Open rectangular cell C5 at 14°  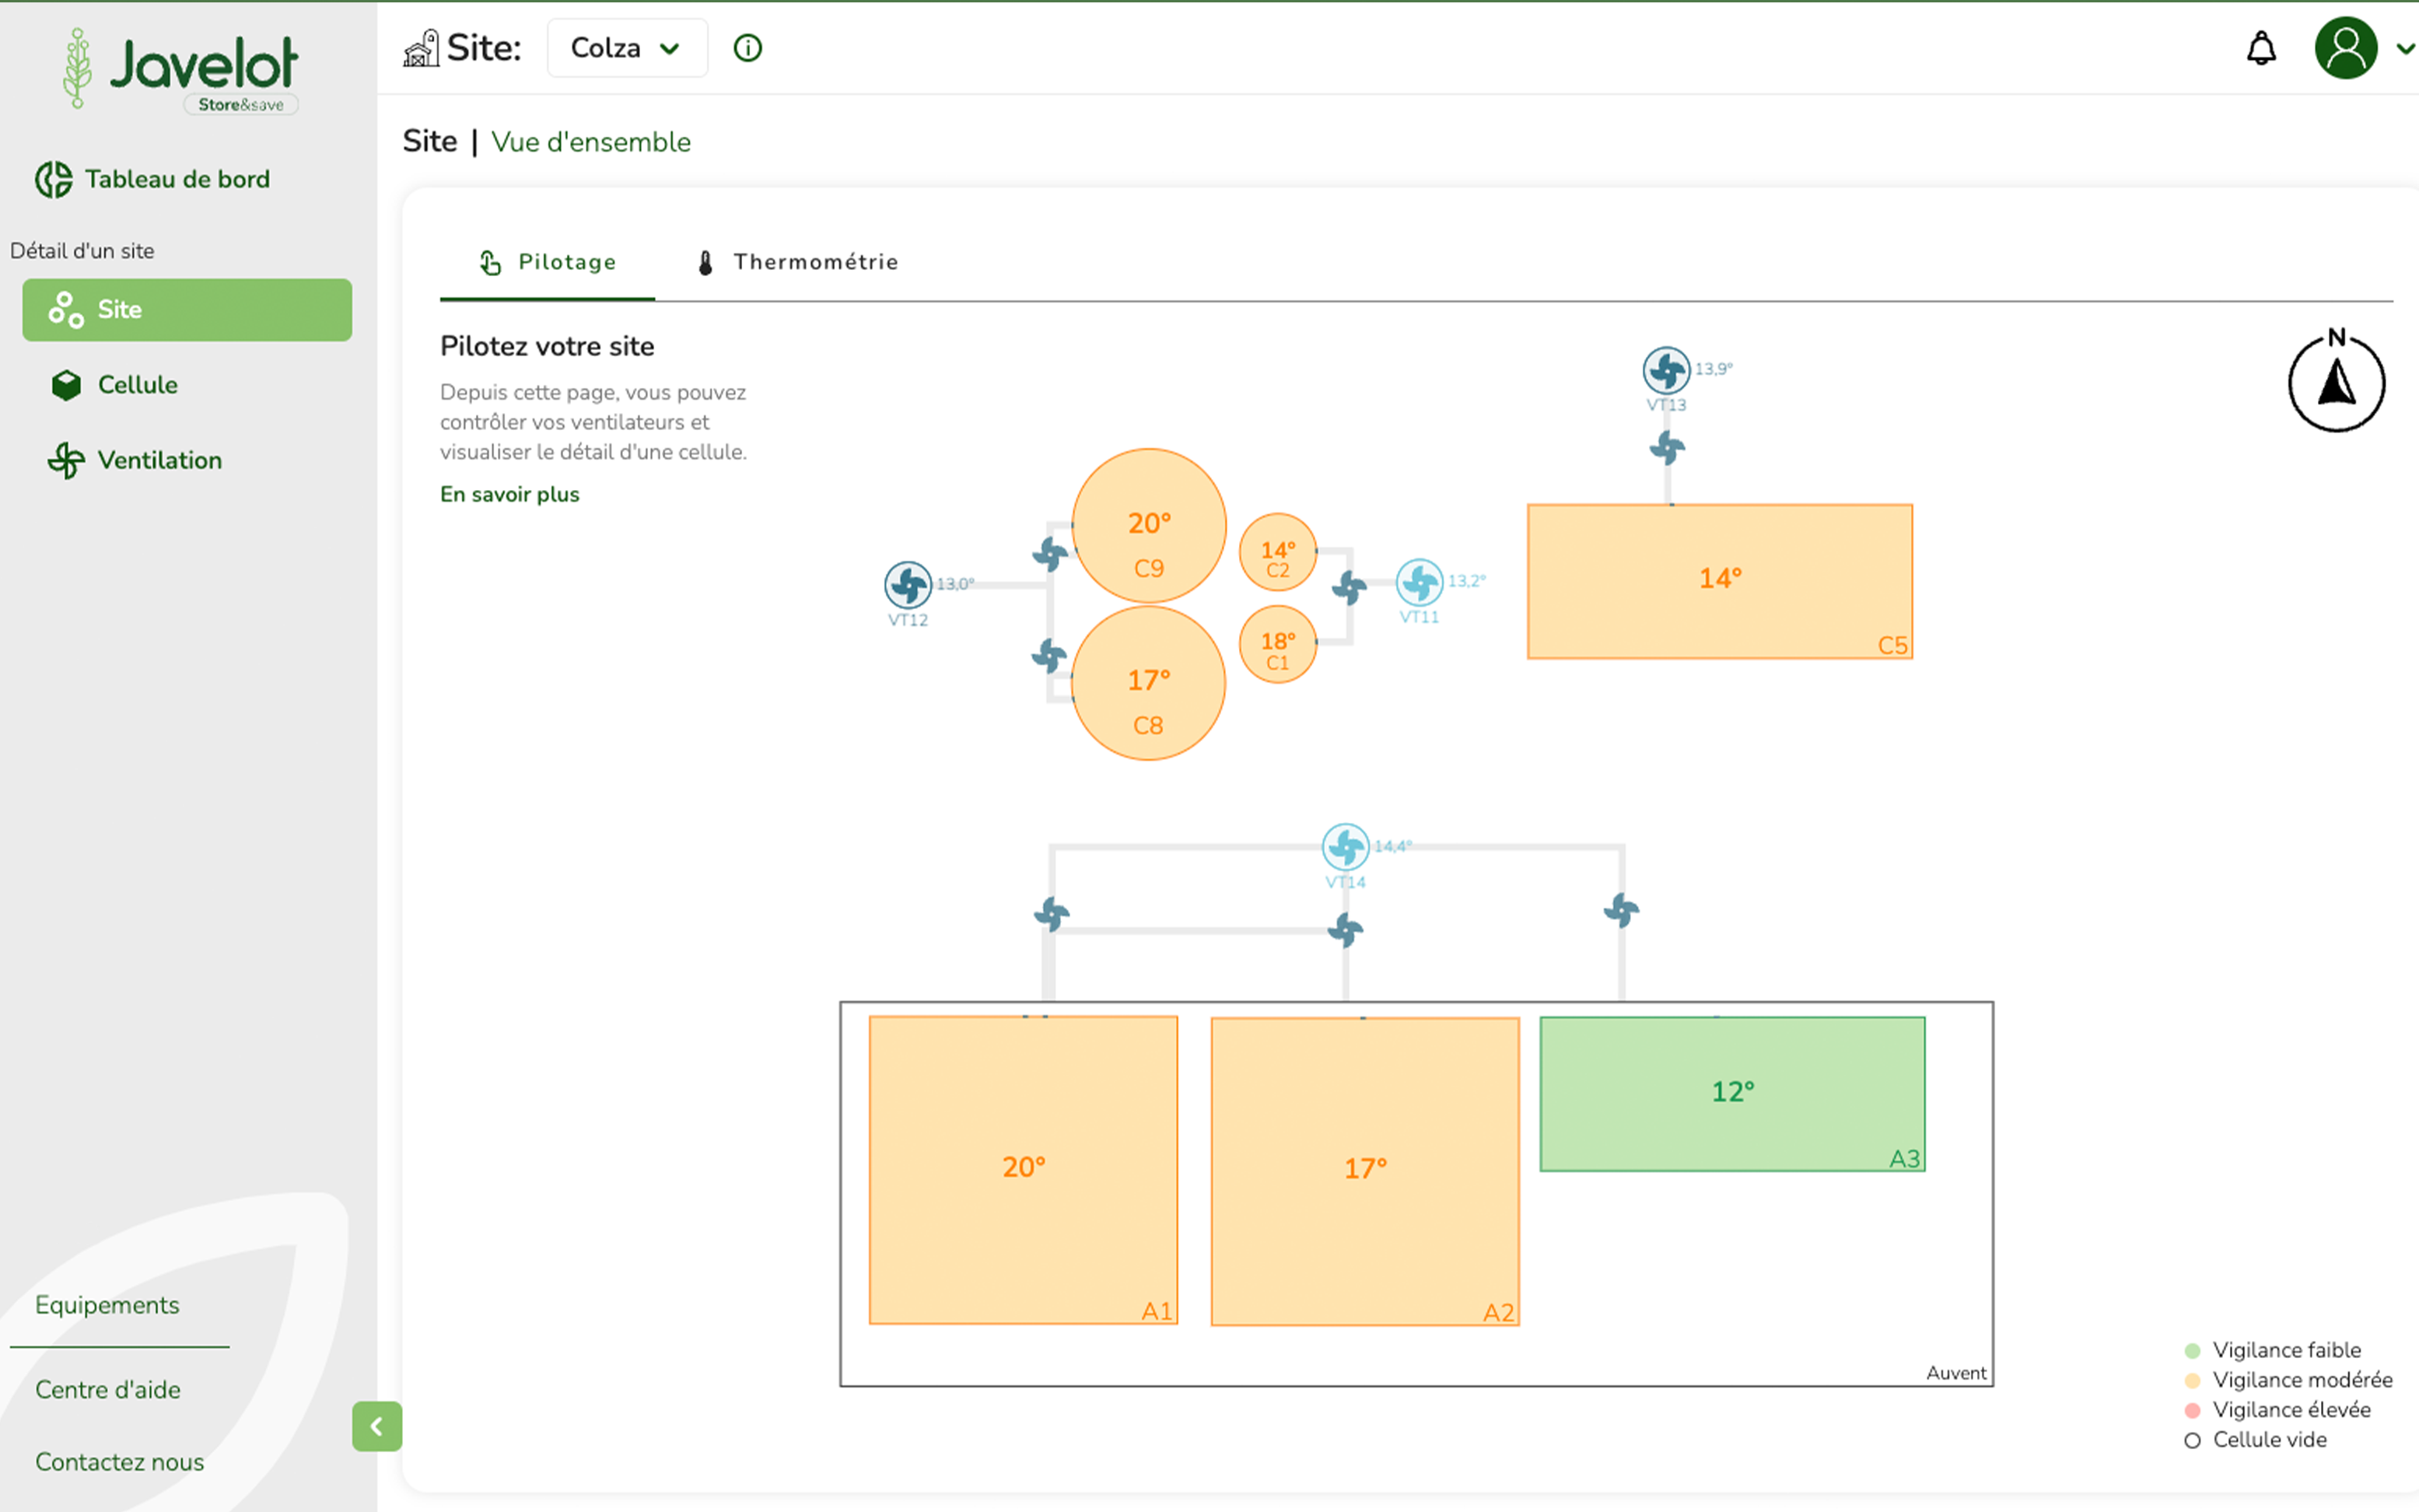1720,581
